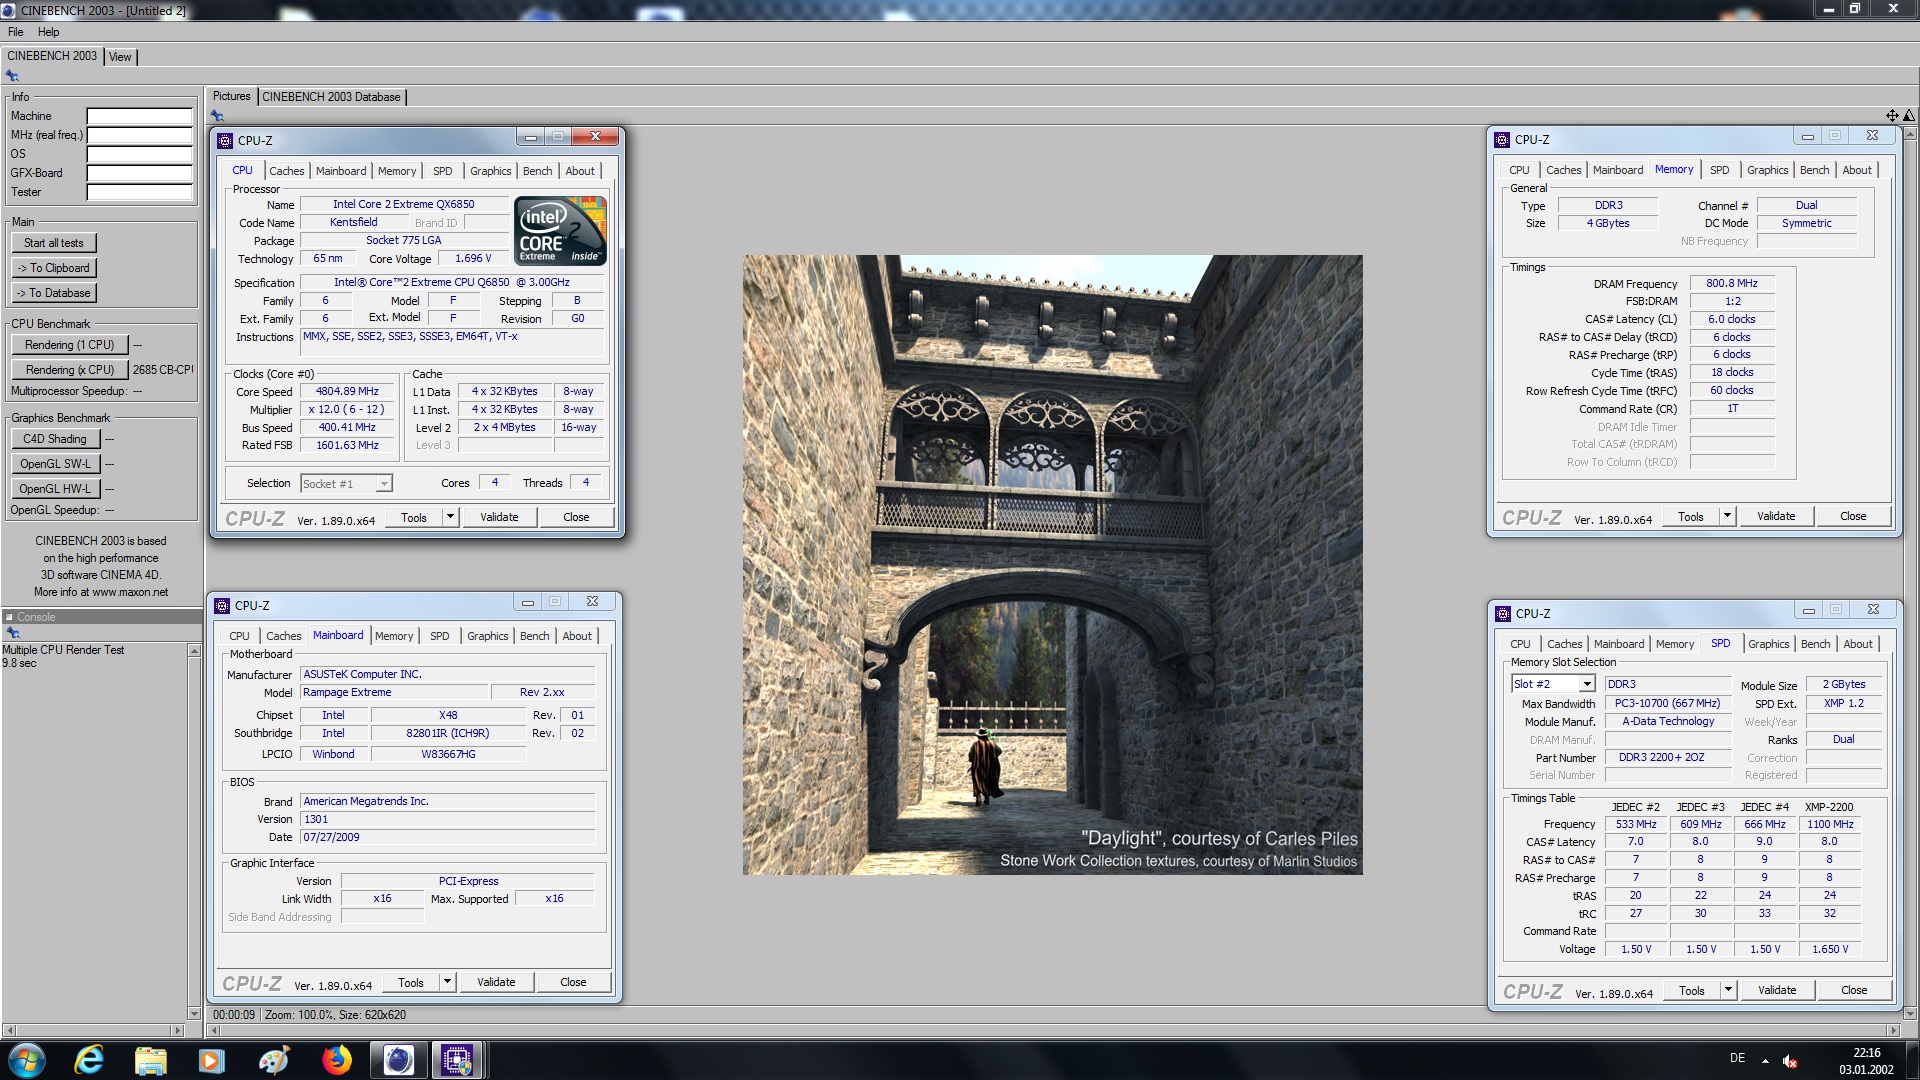Open the Windows Start orb
This screenshot has width=1920, height=1080.
coord(27,1060)
